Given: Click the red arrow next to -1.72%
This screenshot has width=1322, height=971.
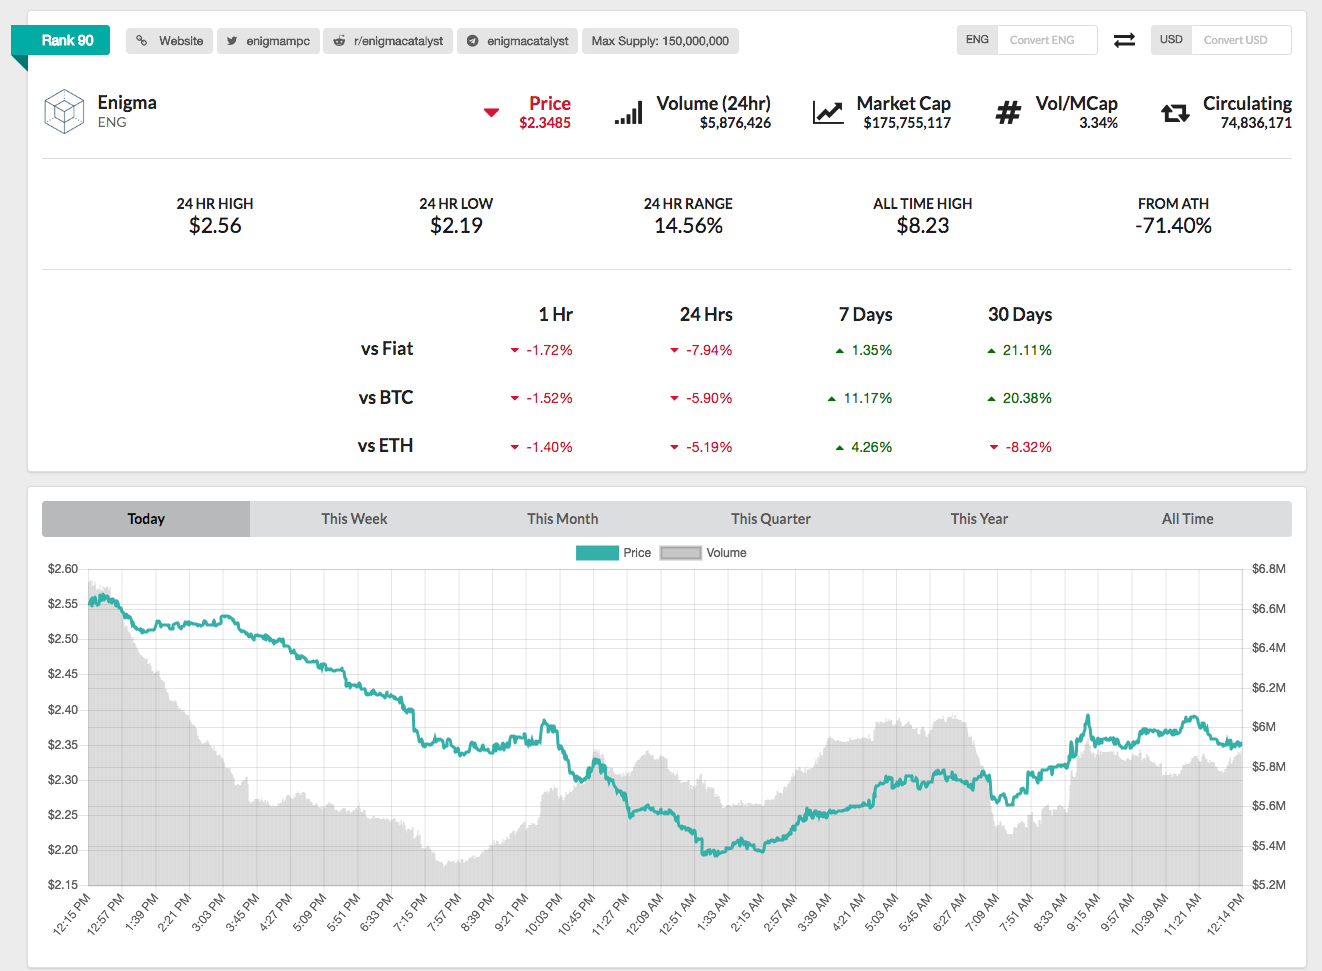Looking at the screenshot, I should coord(515,351).
